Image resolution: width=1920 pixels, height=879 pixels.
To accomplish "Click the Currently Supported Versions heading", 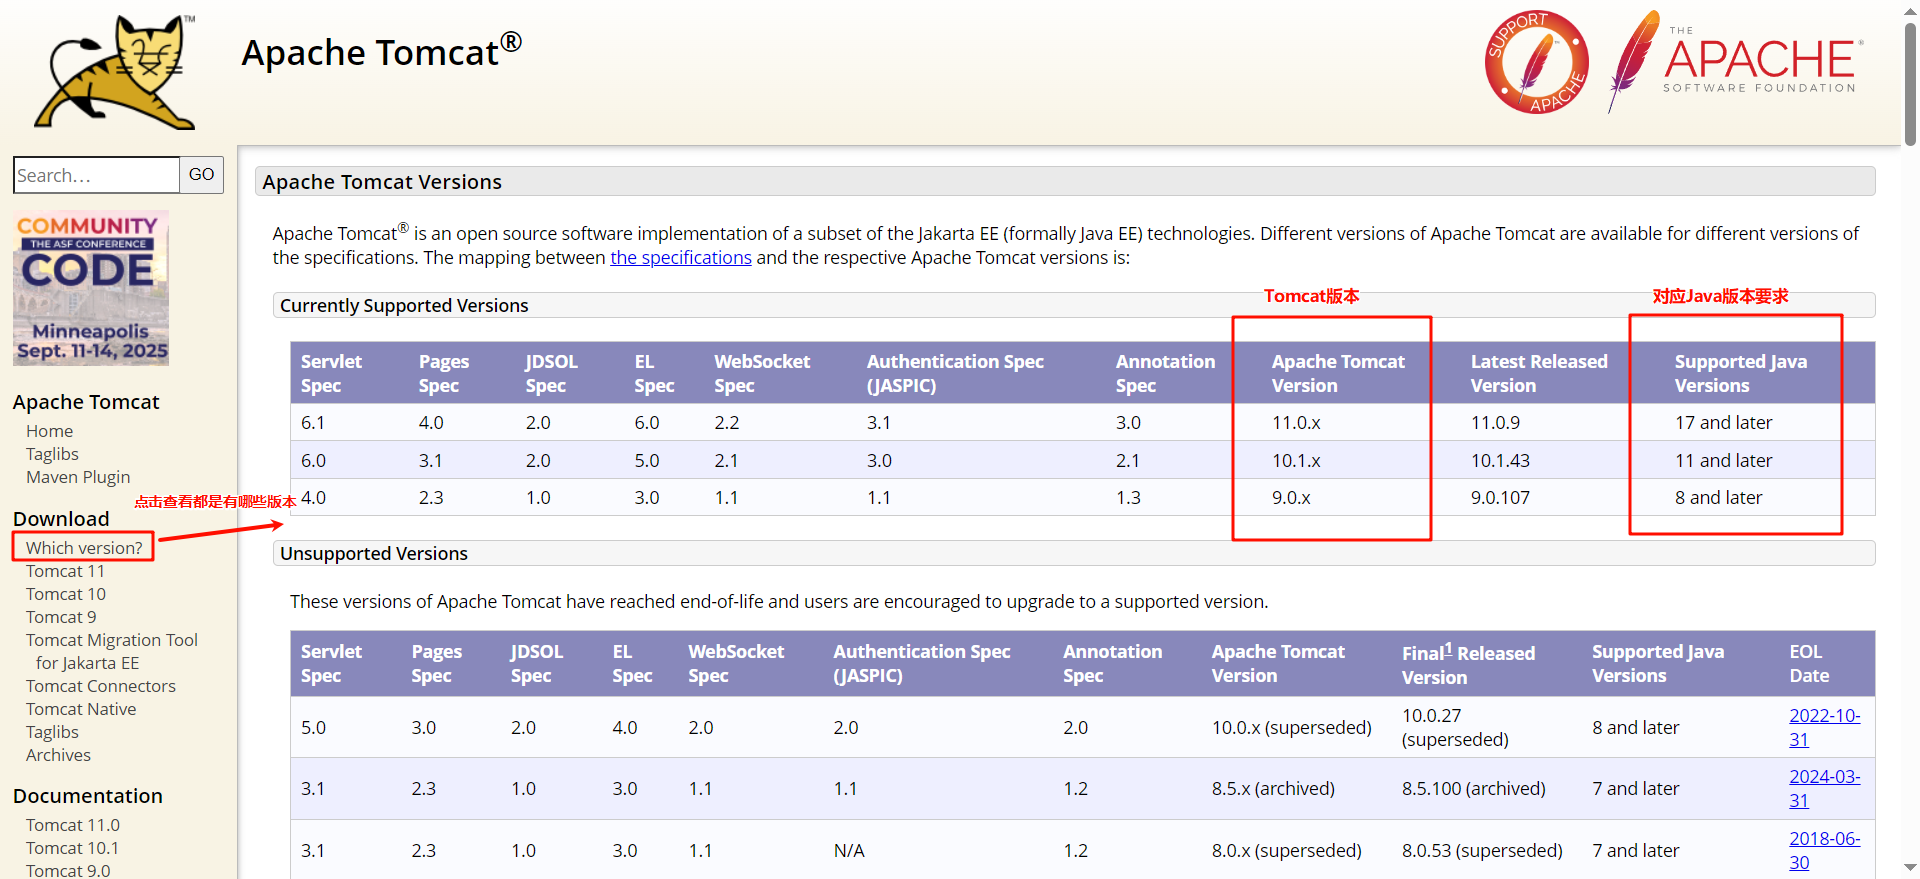I will 404,305.
